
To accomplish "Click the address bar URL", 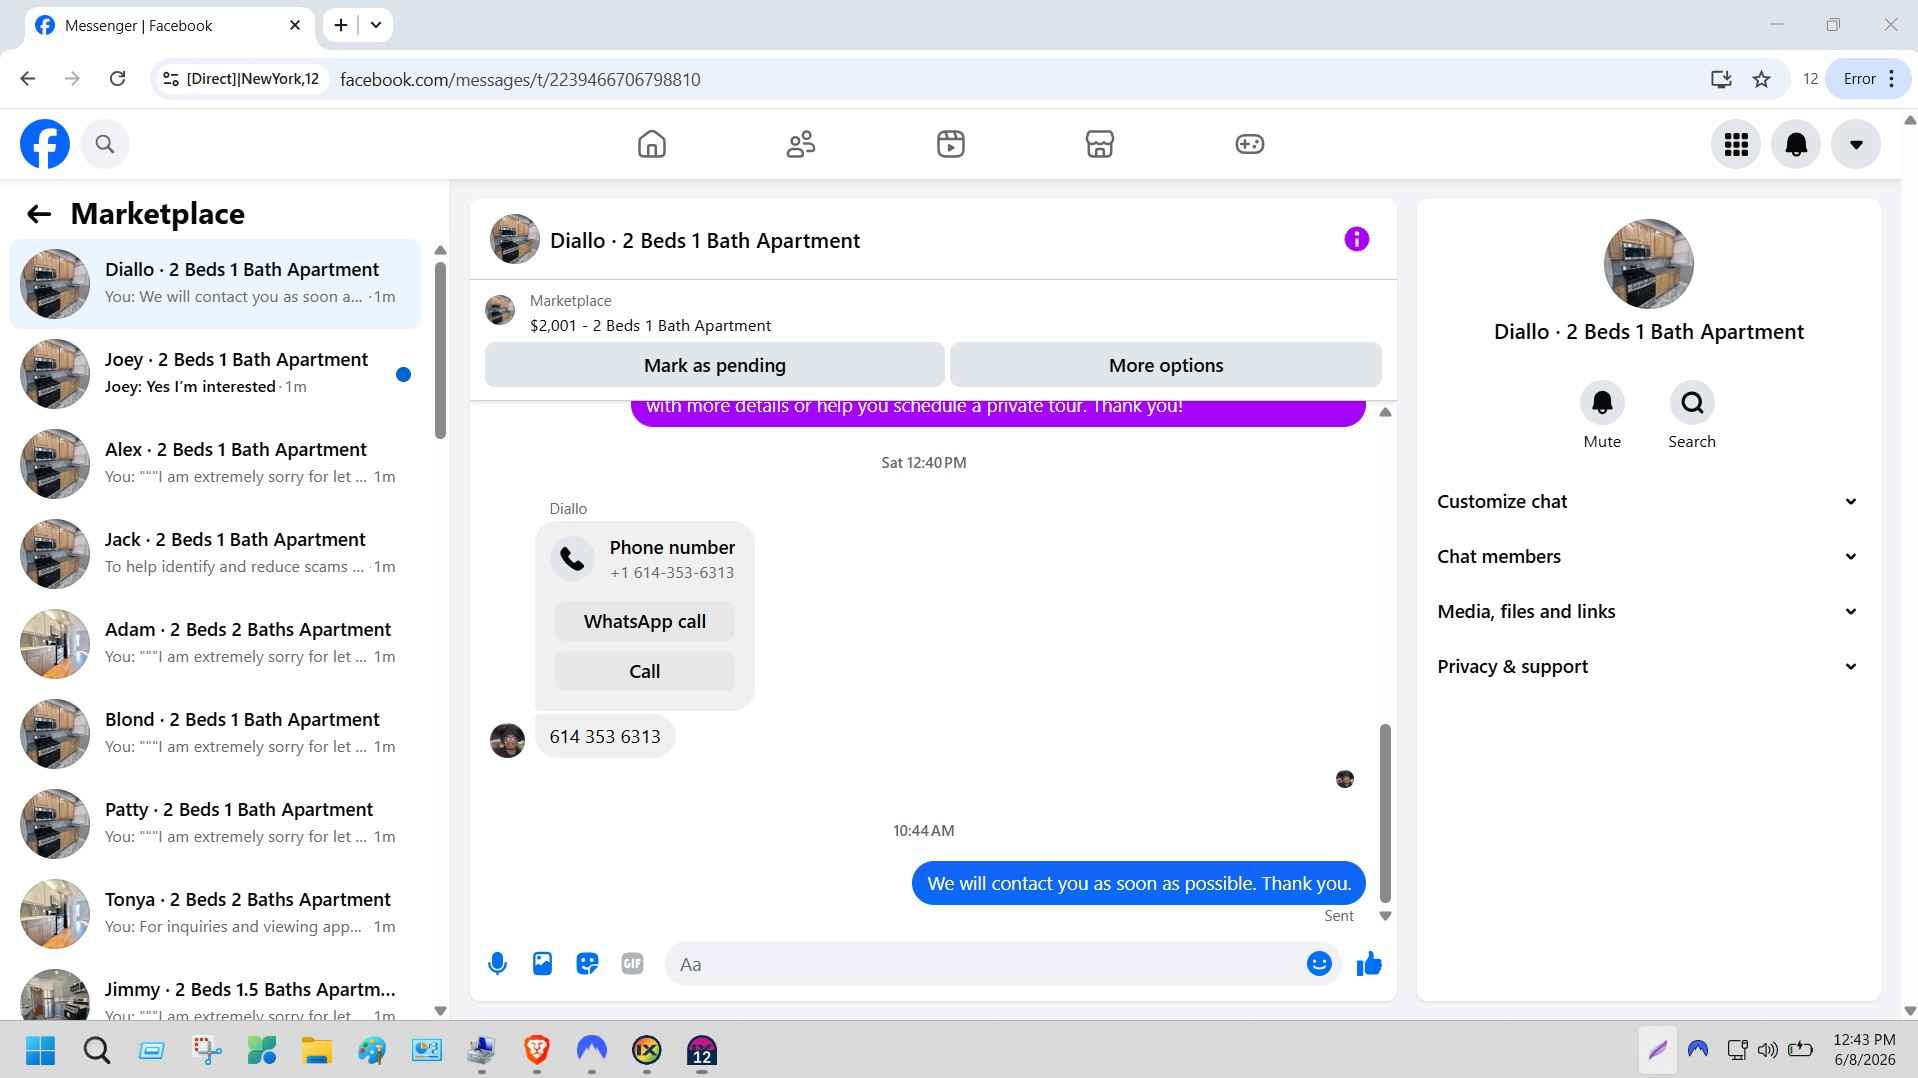I will (520, 79).
